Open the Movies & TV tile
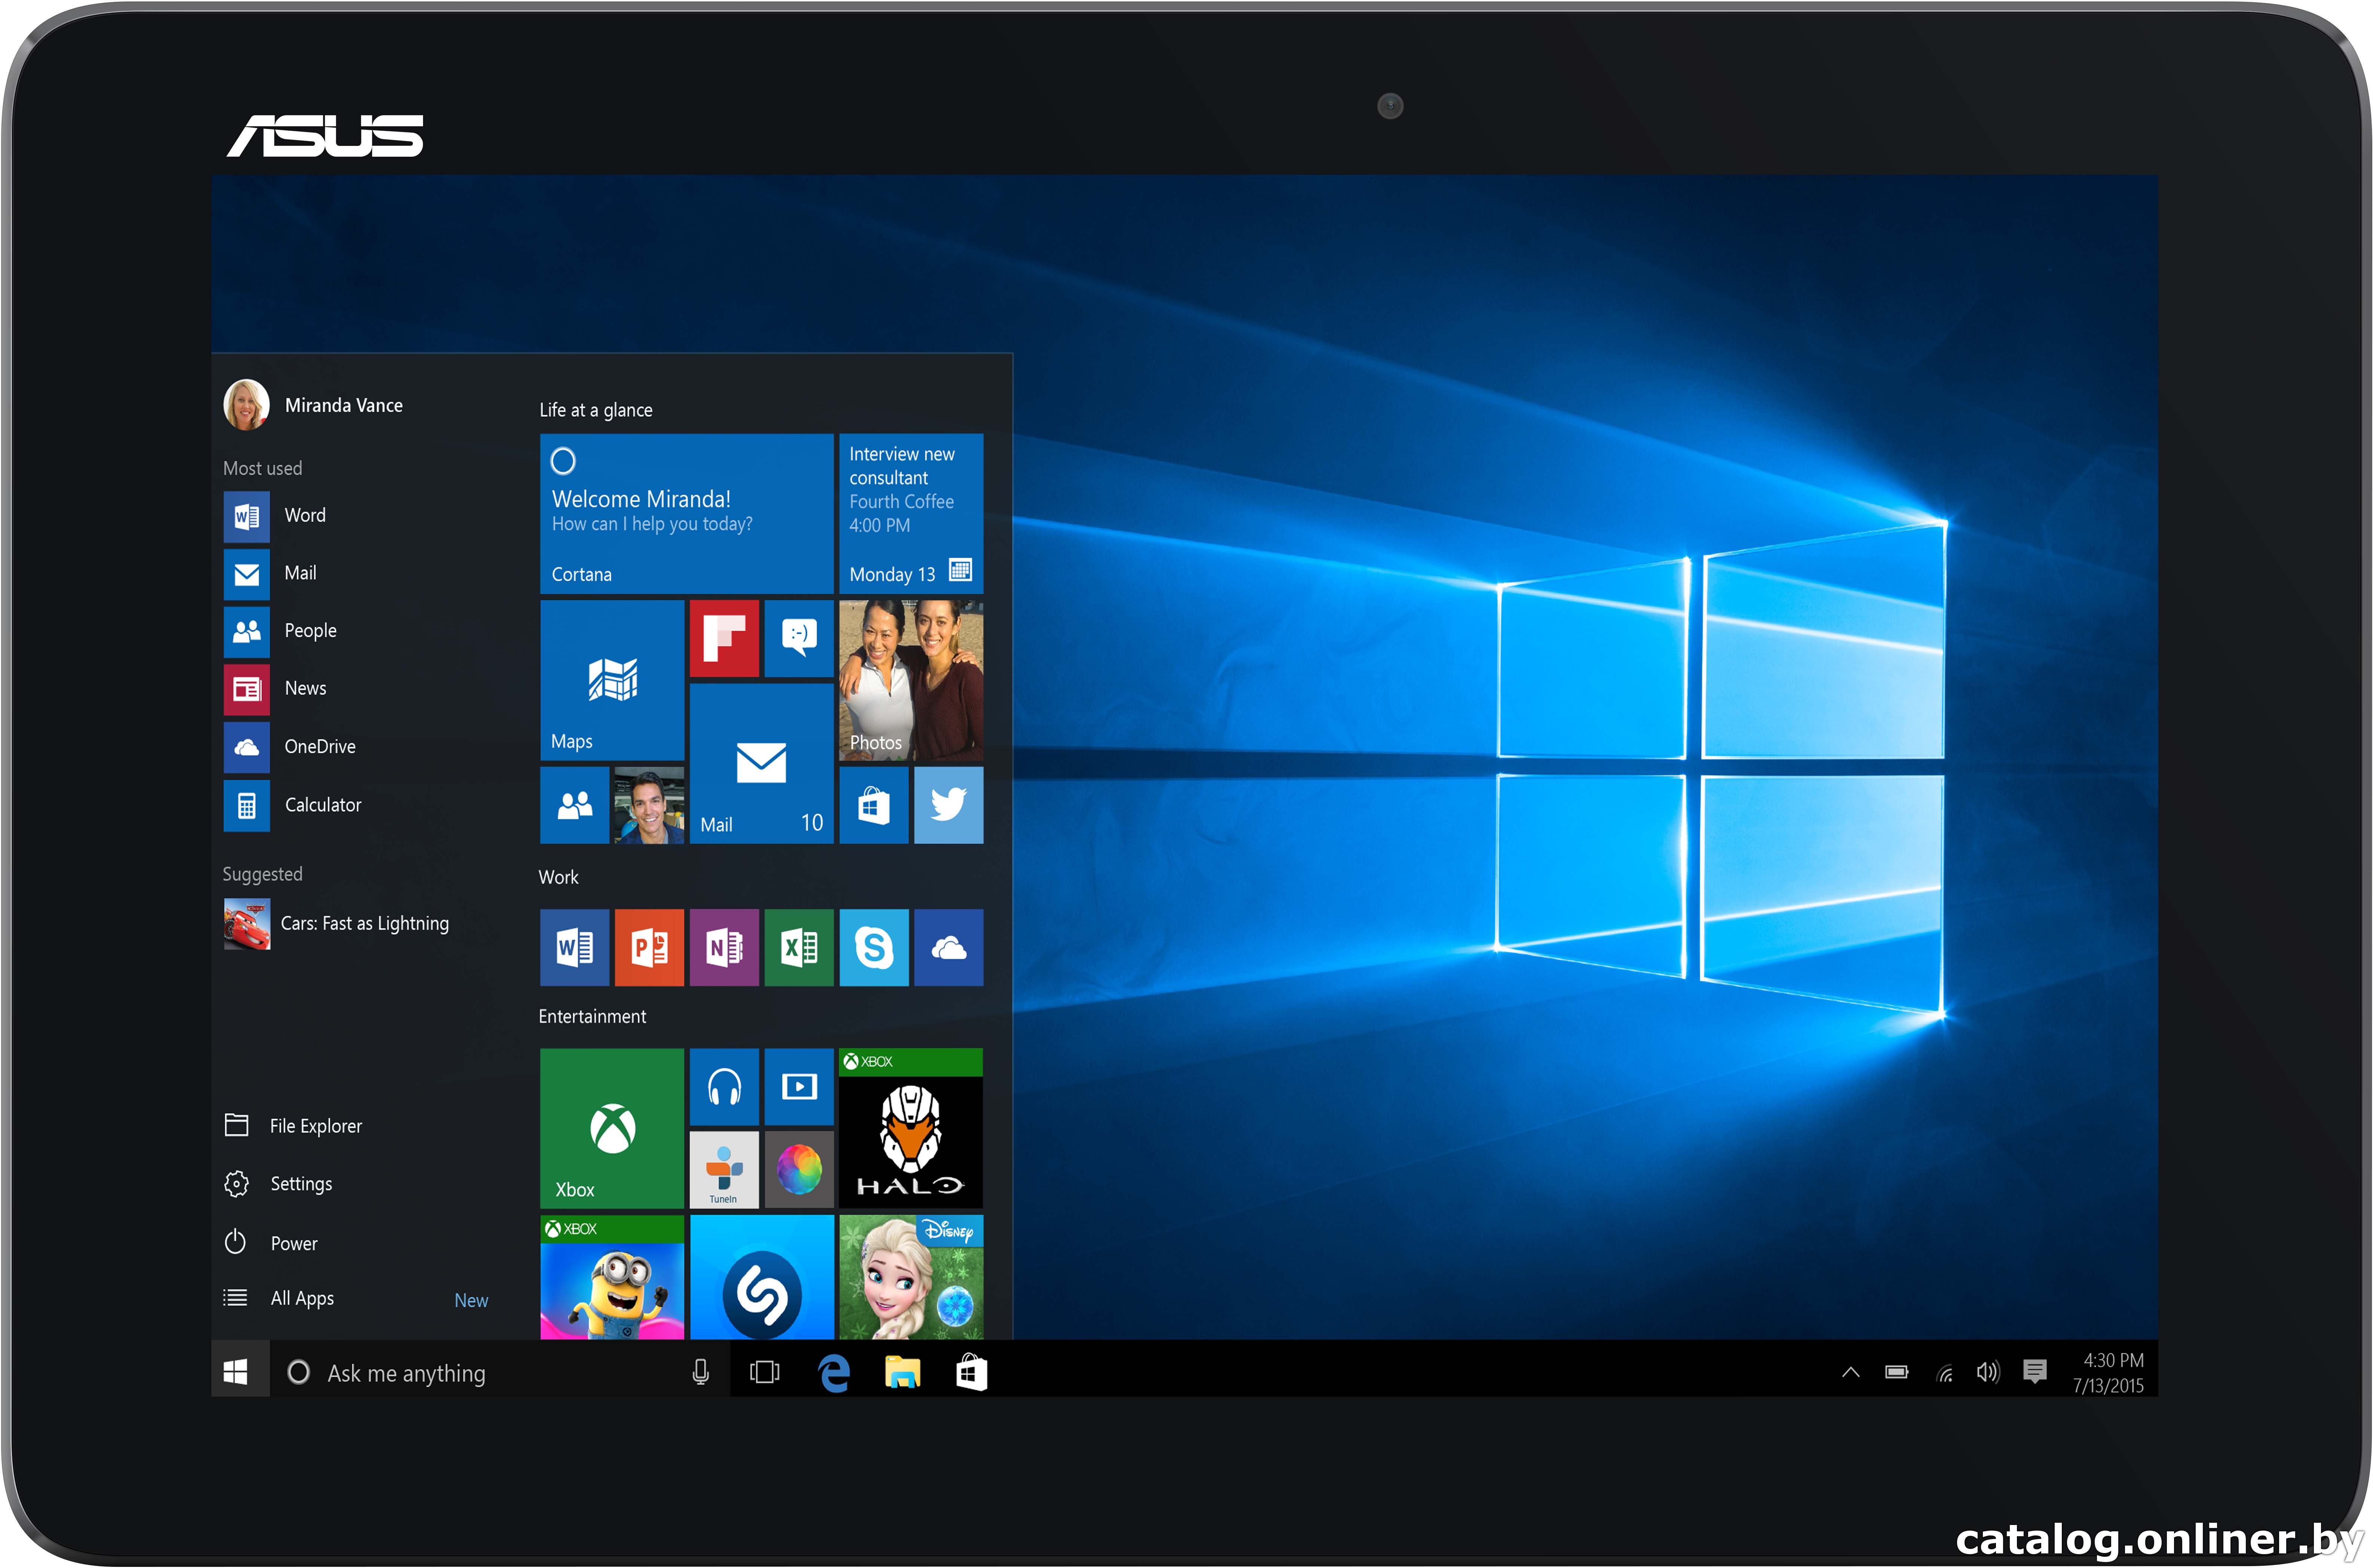 [x=799, y=1087]
